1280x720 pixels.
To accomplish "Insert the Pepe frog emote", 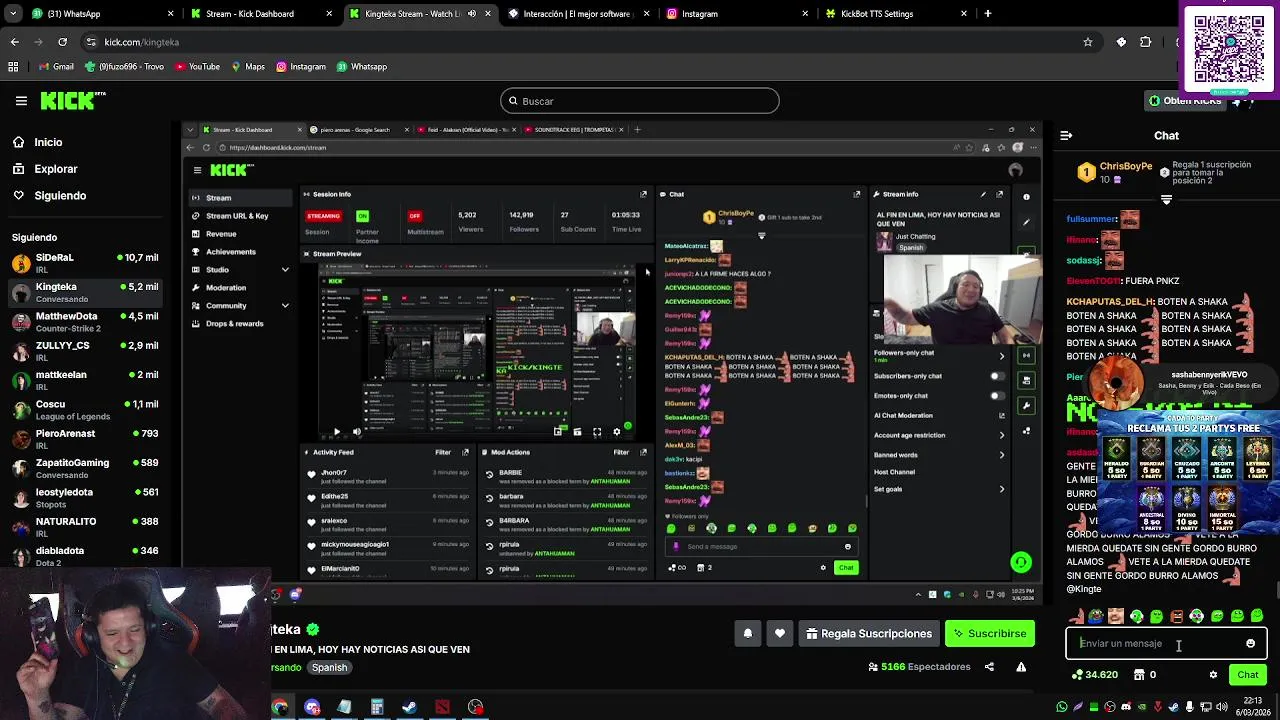I will (1097, 616).
